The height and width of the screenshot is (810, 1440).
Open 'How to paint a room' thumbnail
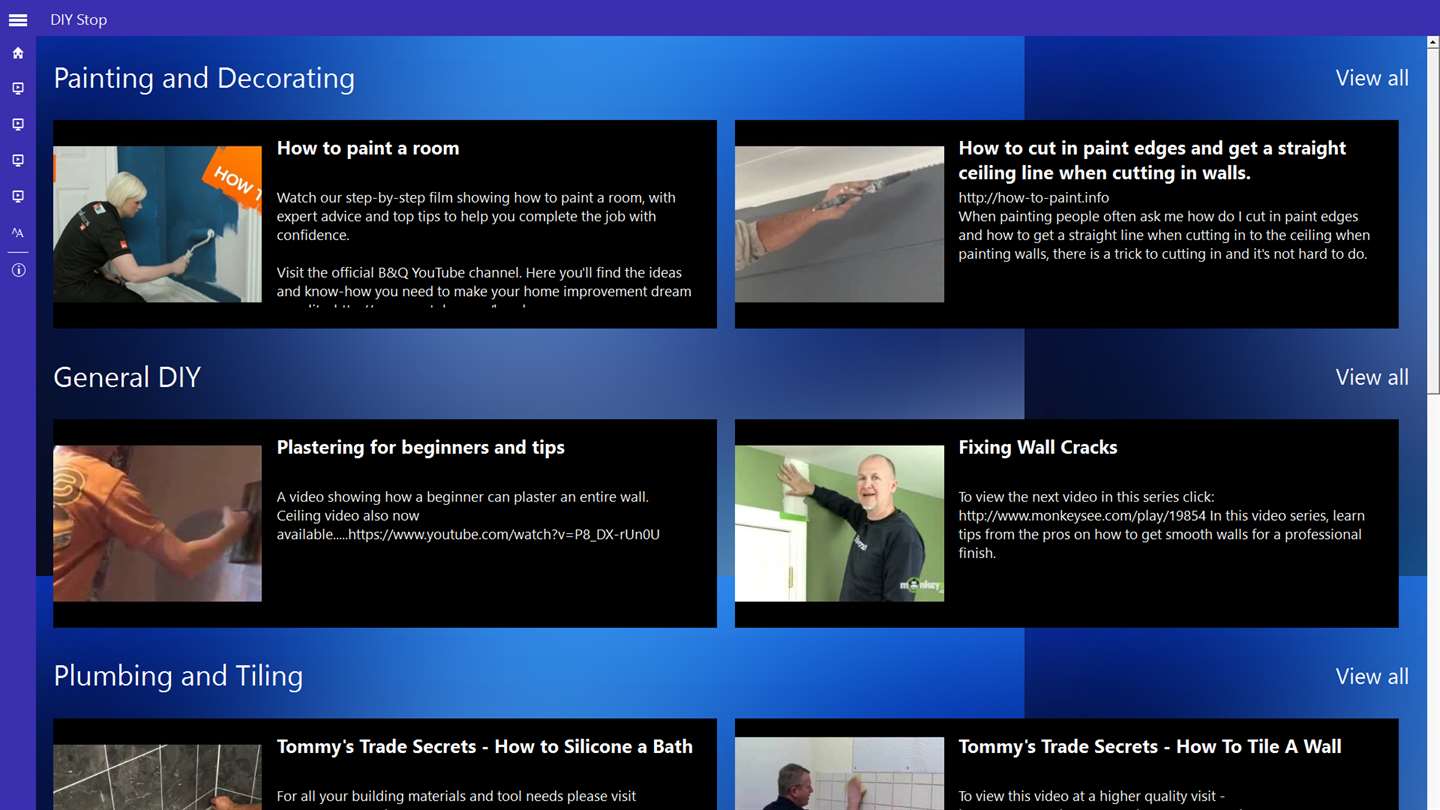click(157, 224)
